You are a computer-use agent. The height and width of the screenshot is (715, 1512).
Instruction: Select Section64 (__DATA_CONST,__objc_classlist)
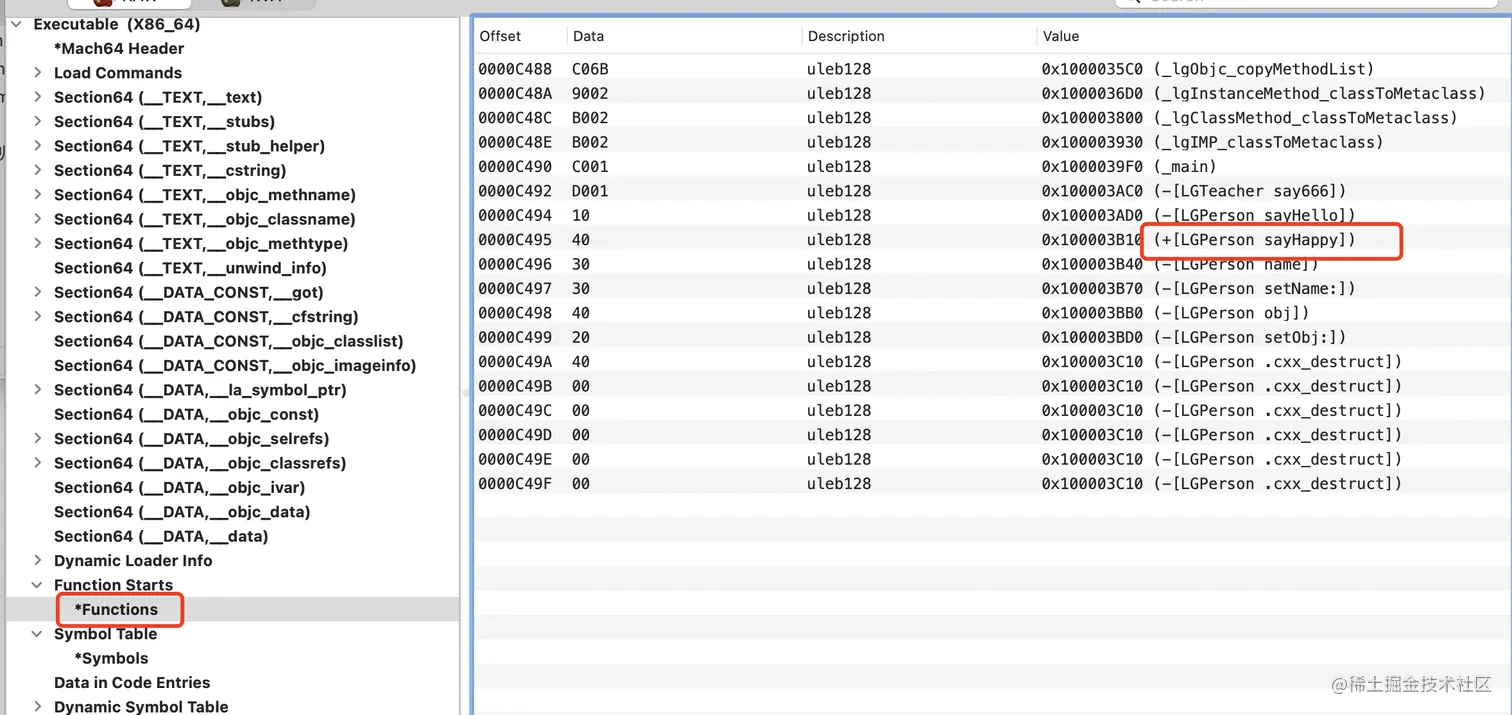[229, 341]
